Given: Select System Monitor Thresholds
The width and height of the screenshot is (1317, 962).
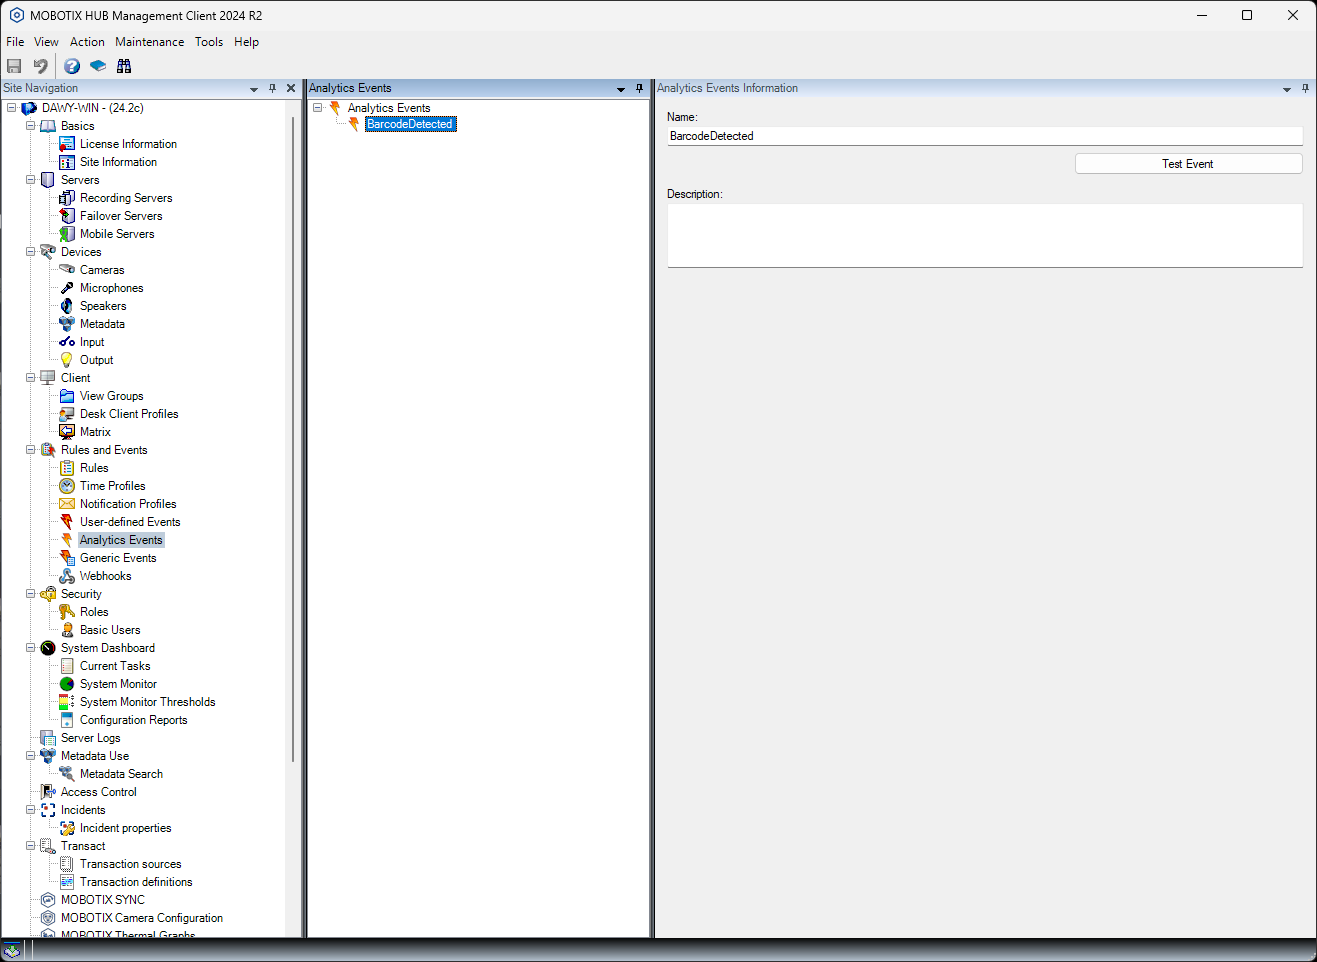Looking at the screenshot, I should click(147, 702).
